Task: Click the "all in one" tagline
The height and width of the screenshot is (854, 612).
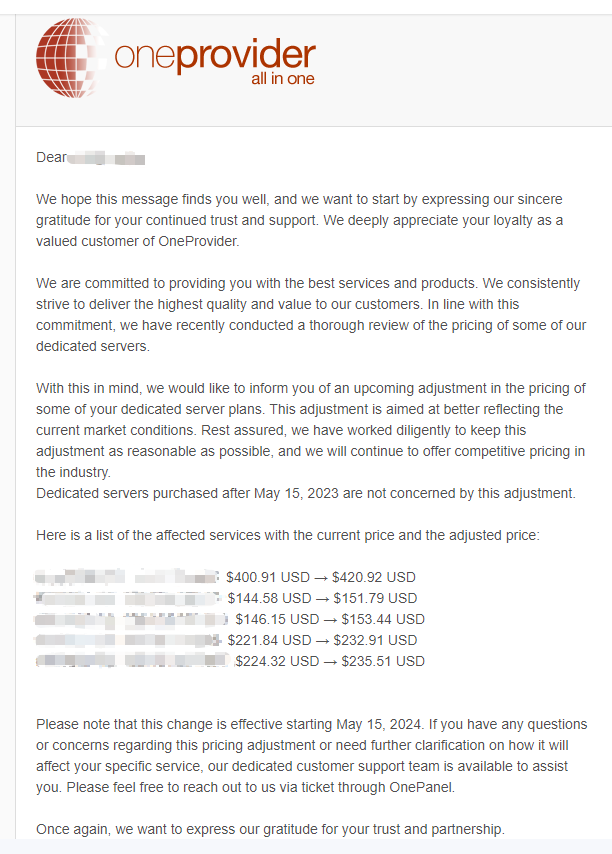Action: point(282,80)
